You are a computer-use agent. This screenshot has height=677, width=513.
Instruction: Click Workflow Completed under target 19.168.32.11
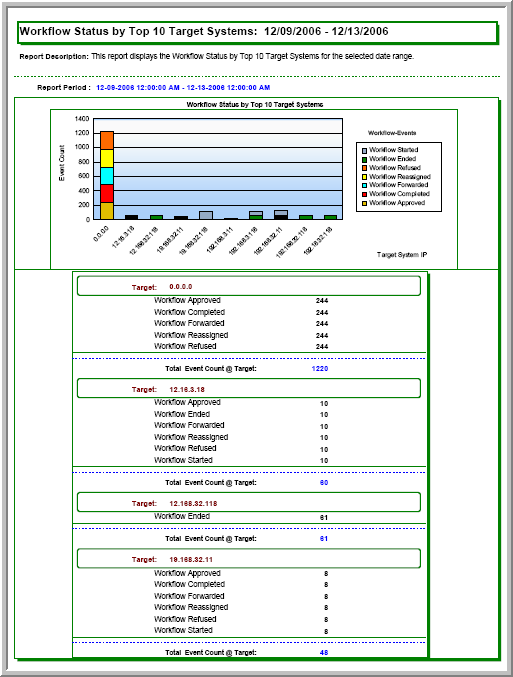click(x=190, y=584)
